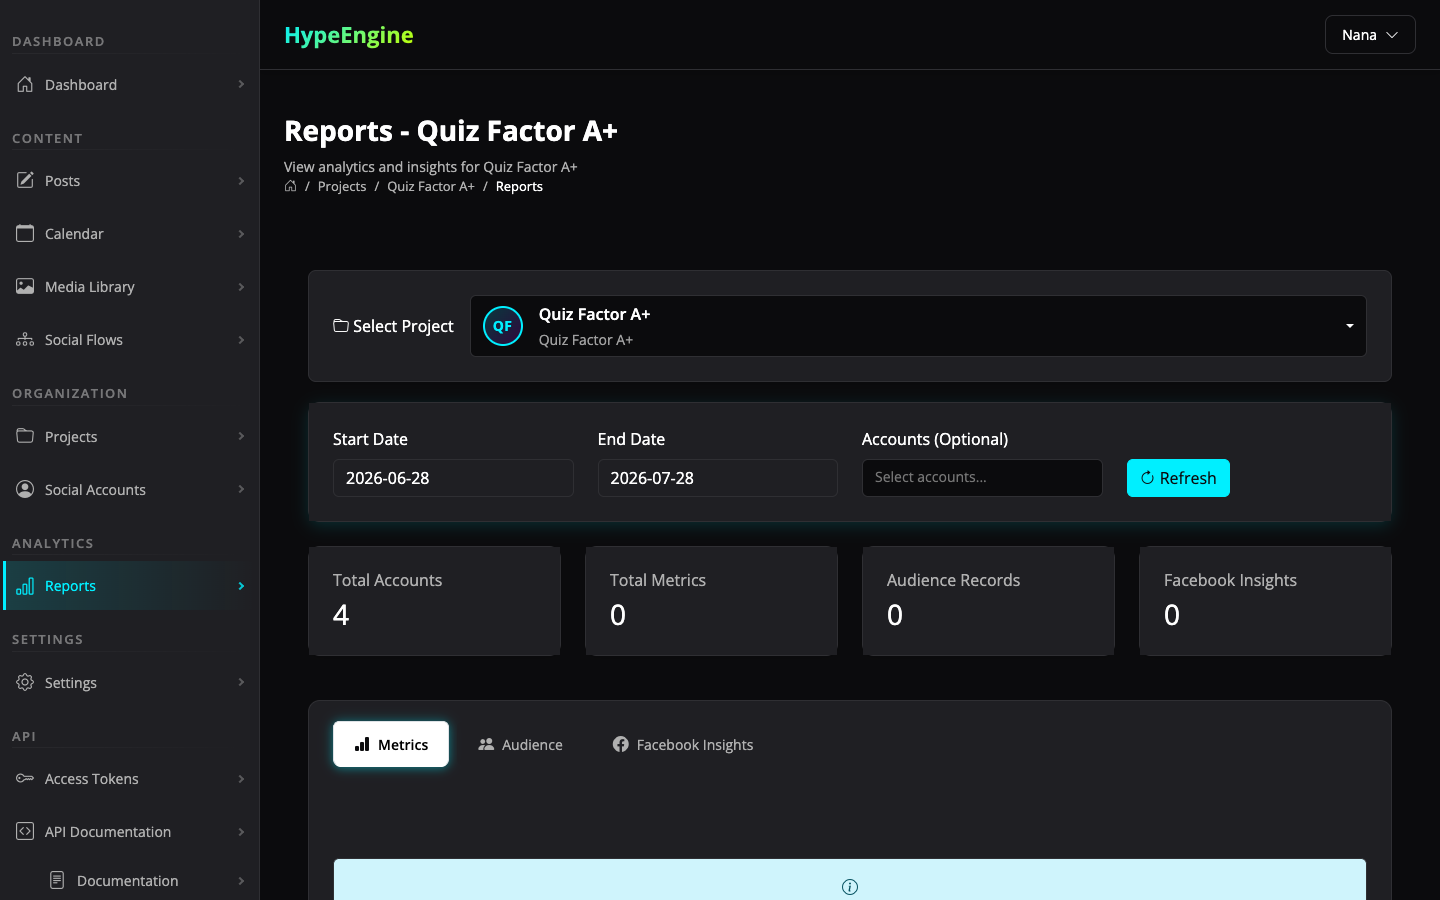The width and height of the screenshot is (1440, 900).
Task: Open the Social Accounts menu item
Action: [130, 489]
